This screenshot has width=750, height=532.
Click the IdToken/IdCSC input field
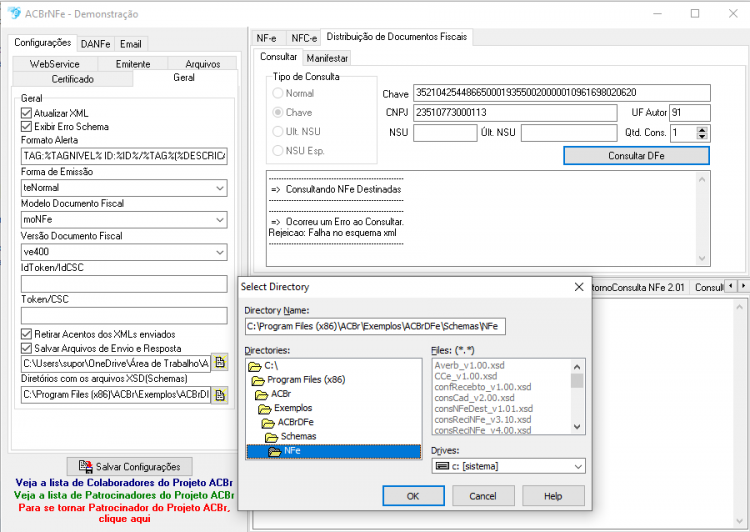[x=124, y=284]
